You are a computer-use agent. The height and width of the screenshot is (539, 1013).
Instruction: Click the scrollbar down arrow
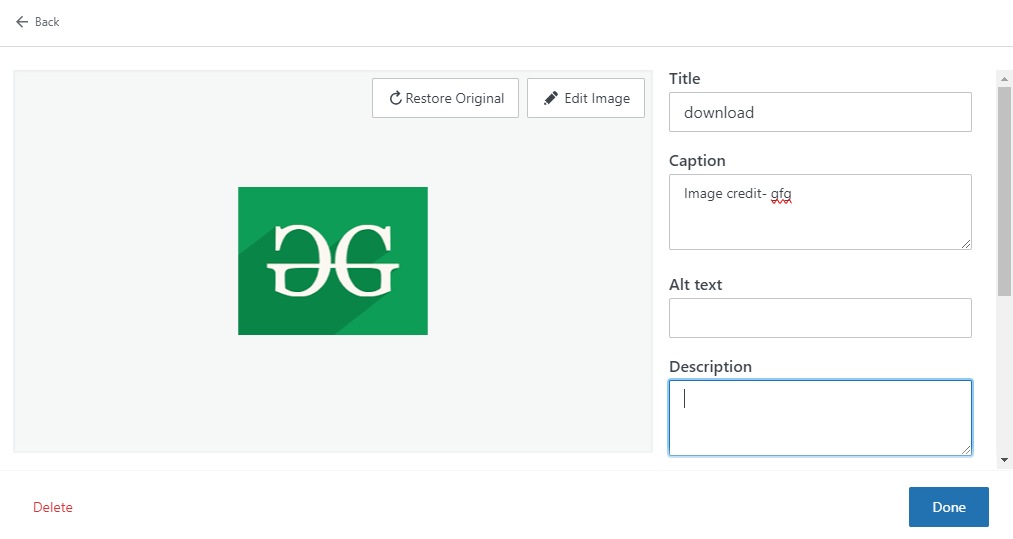(1004, 459)
